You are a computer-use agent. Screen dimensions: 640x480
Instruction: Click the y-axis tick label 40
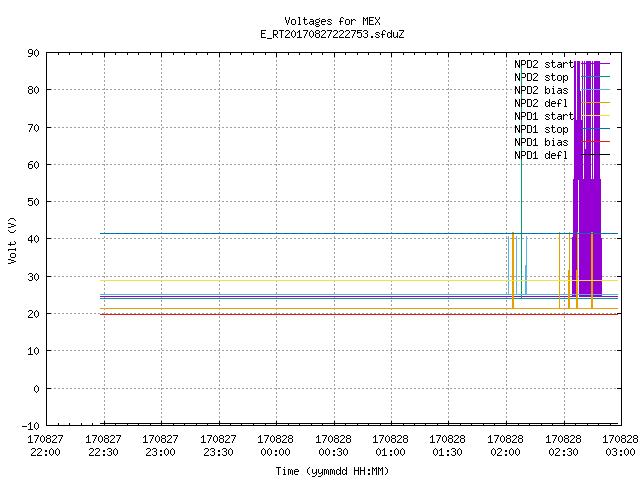(x=34, y=239)
